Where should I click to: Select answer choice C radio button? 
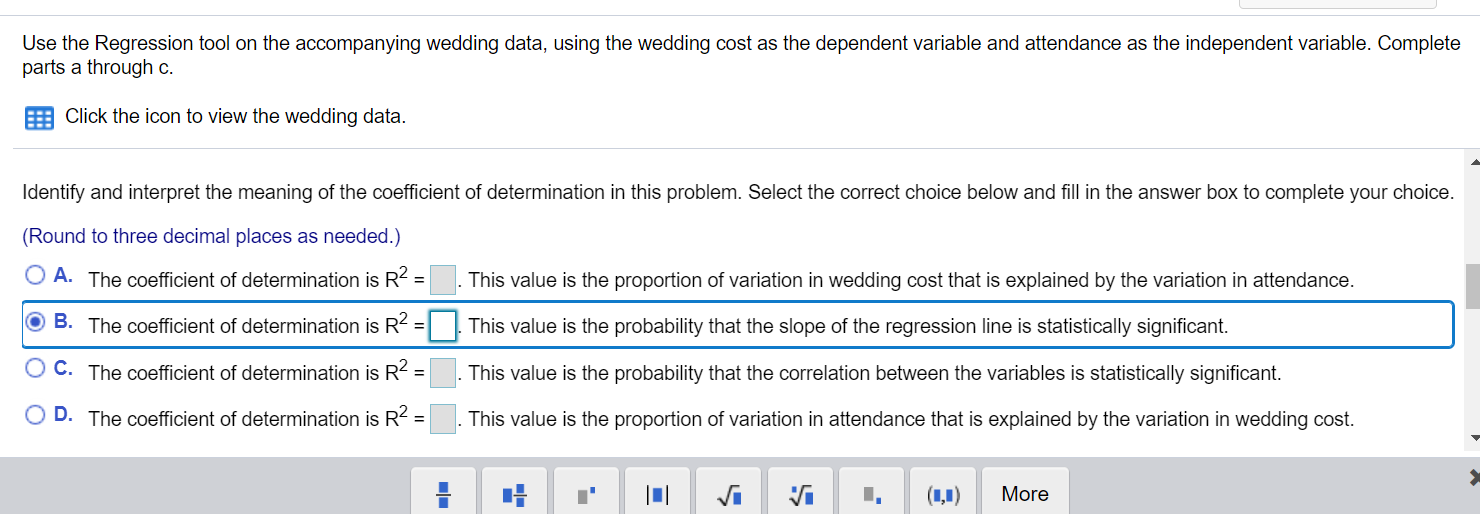36,368
